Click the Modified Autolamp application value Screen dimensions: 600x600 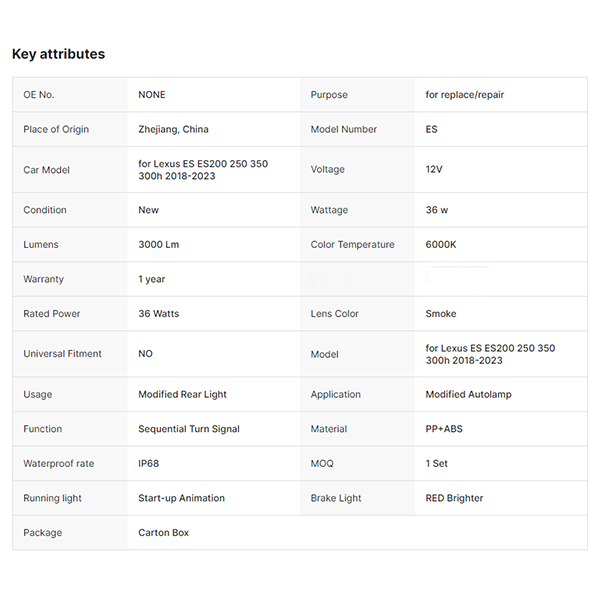468,394
